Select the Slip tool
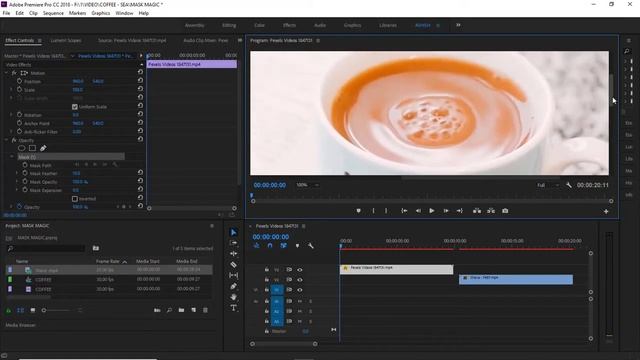The width and height of the screenshot is (640, 360). tap(233, 276)
